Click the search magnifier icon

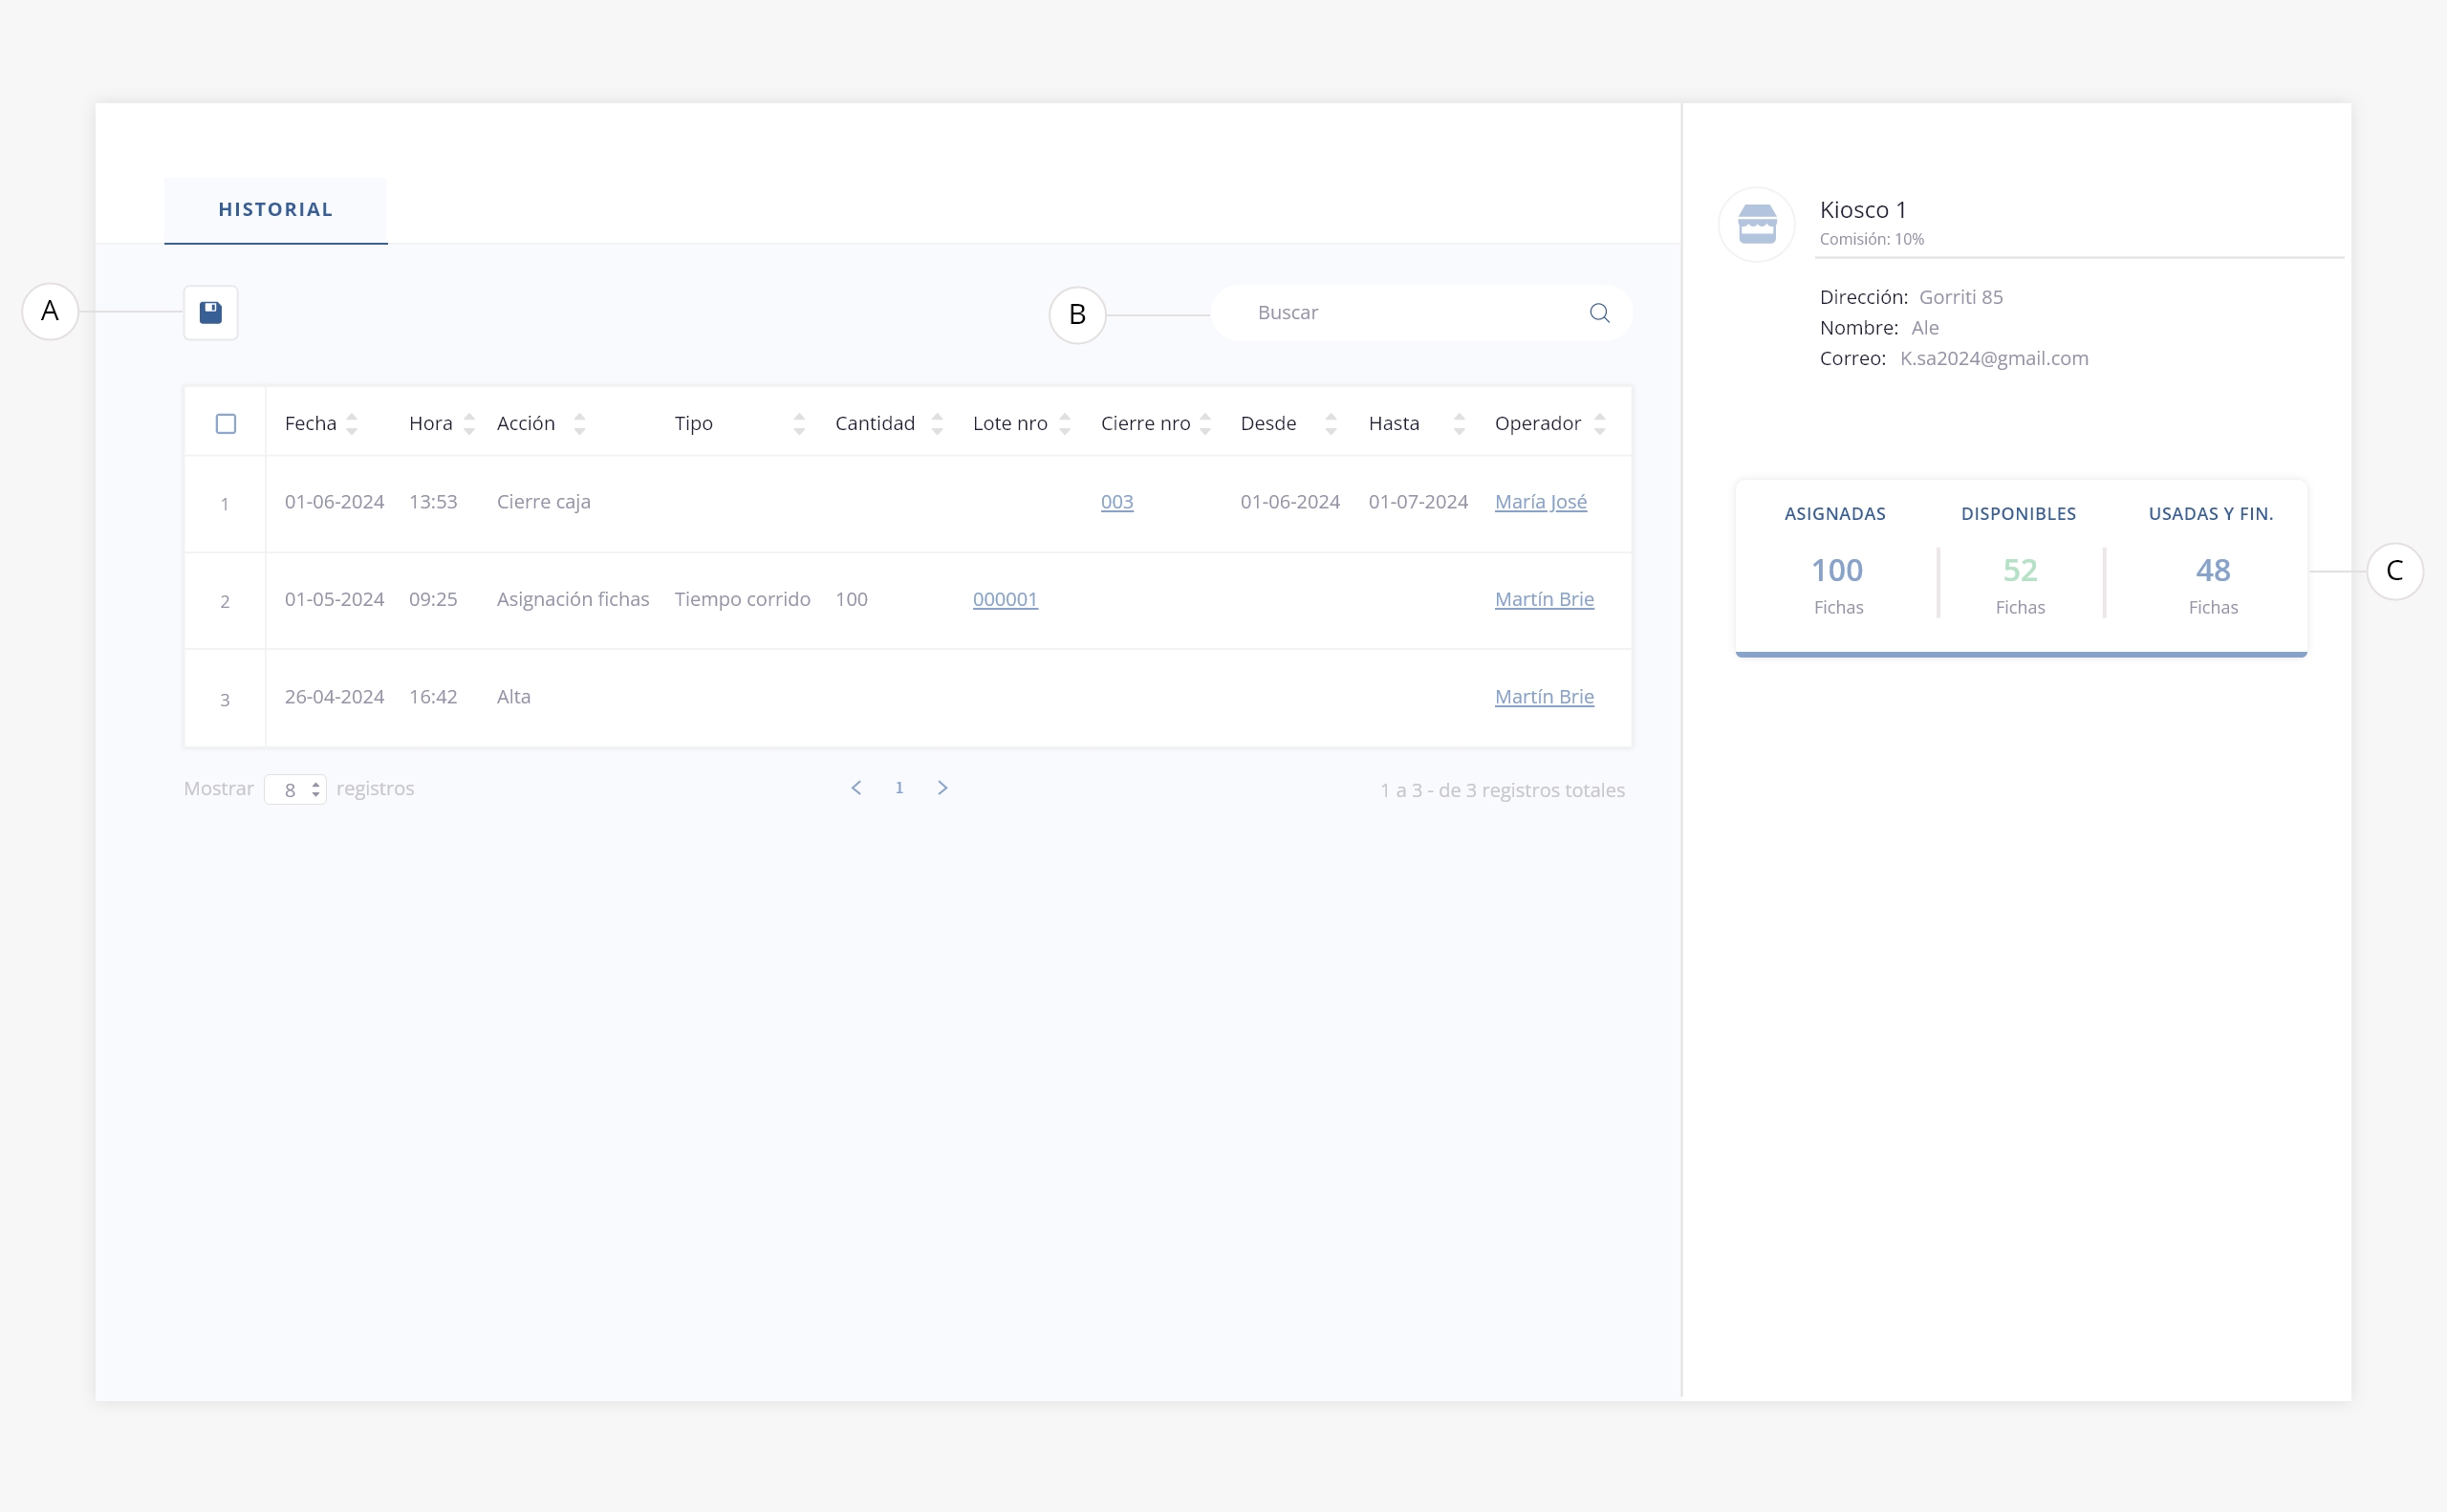(x=1599, y=313)
